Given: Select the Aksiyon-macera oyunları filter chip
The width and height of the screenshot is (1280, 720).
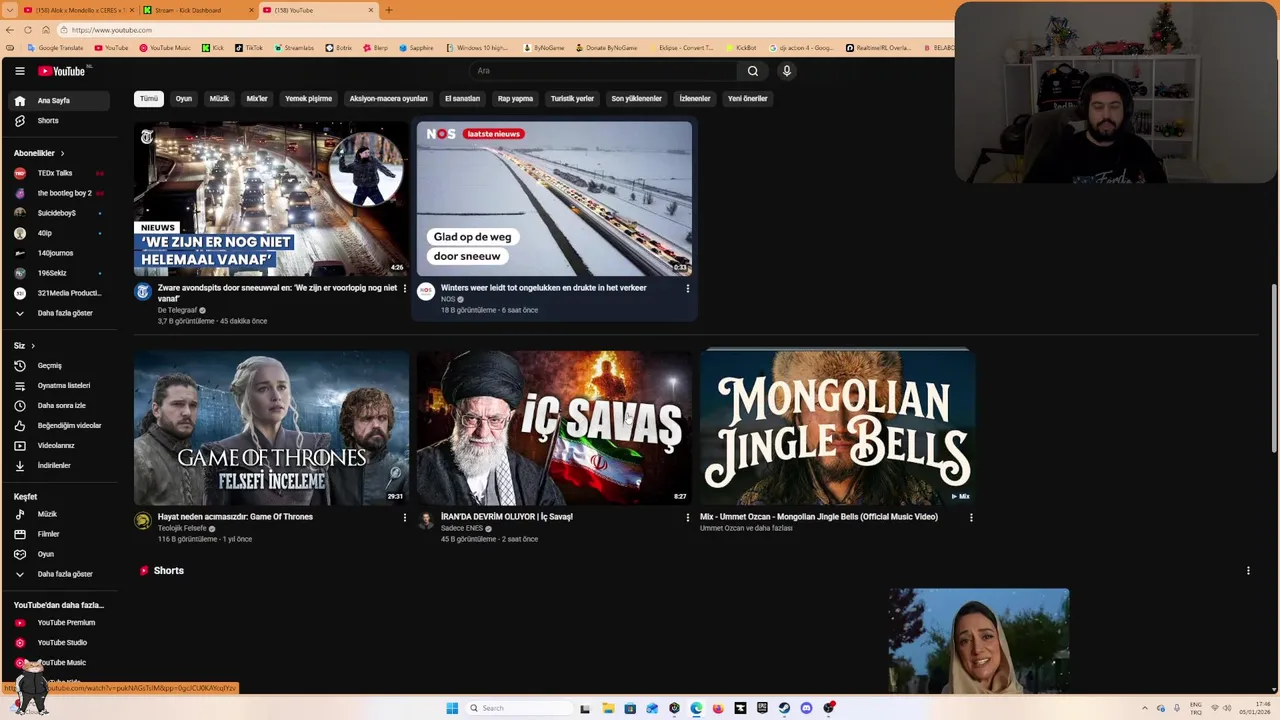Looking at the screenshot, I should [x=388, y=98].
